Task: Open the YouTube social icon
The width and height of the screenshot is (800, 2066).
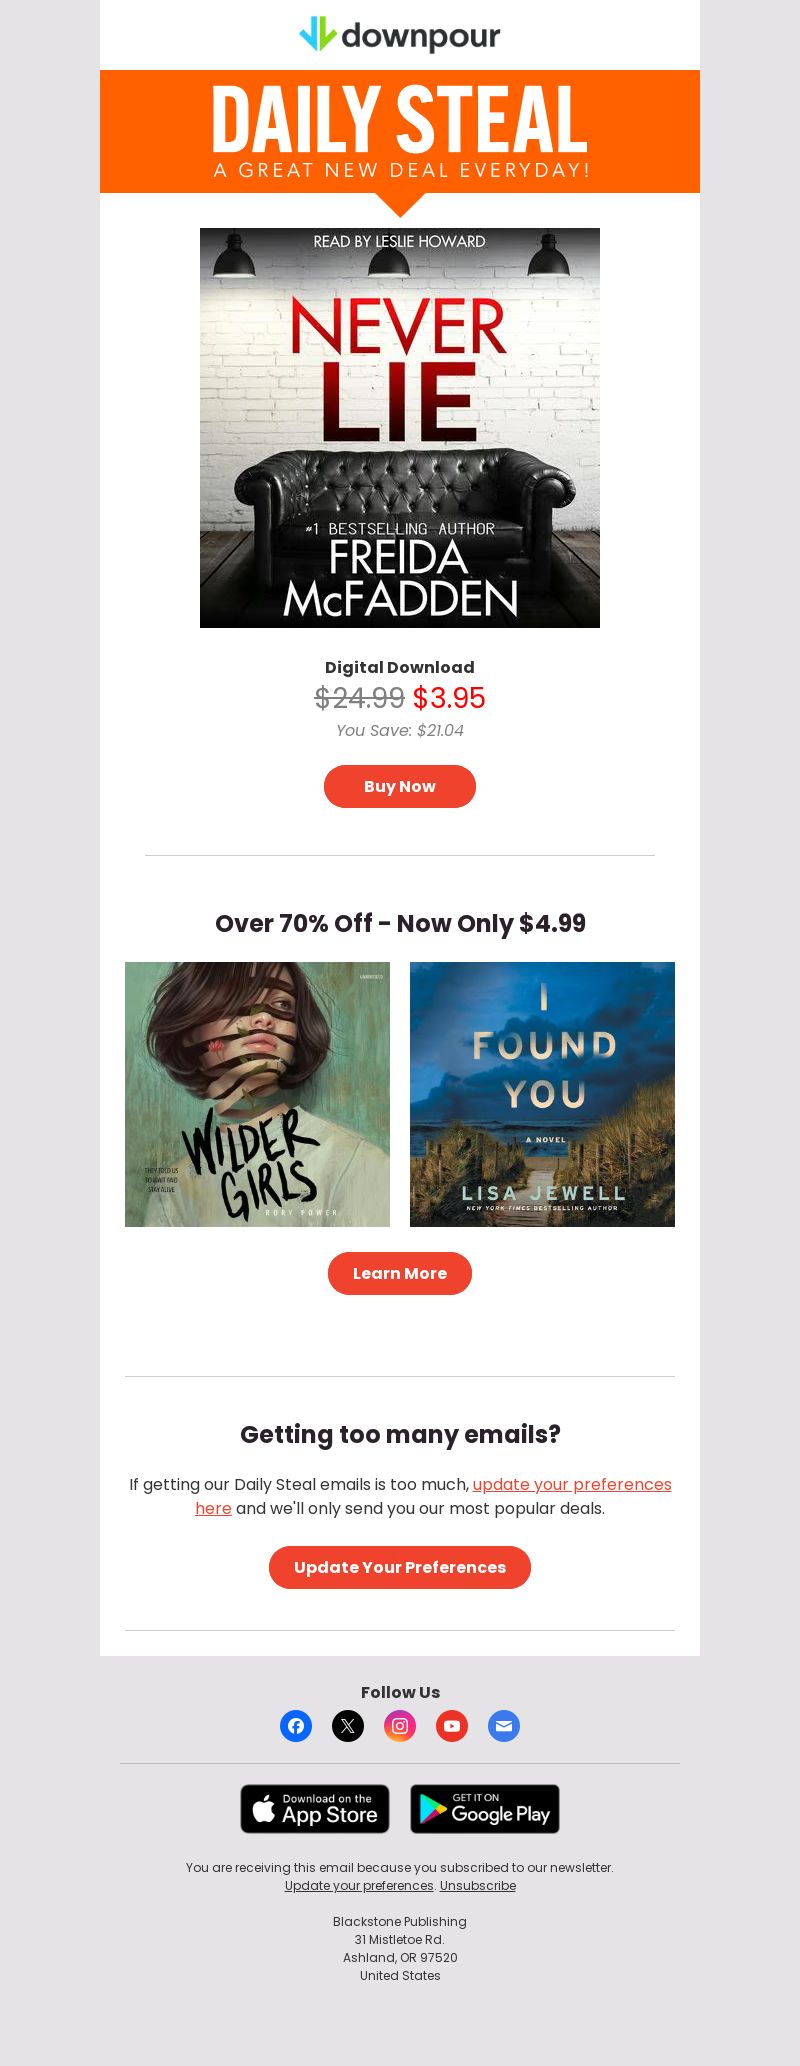Action: (x=452, y=1726)
